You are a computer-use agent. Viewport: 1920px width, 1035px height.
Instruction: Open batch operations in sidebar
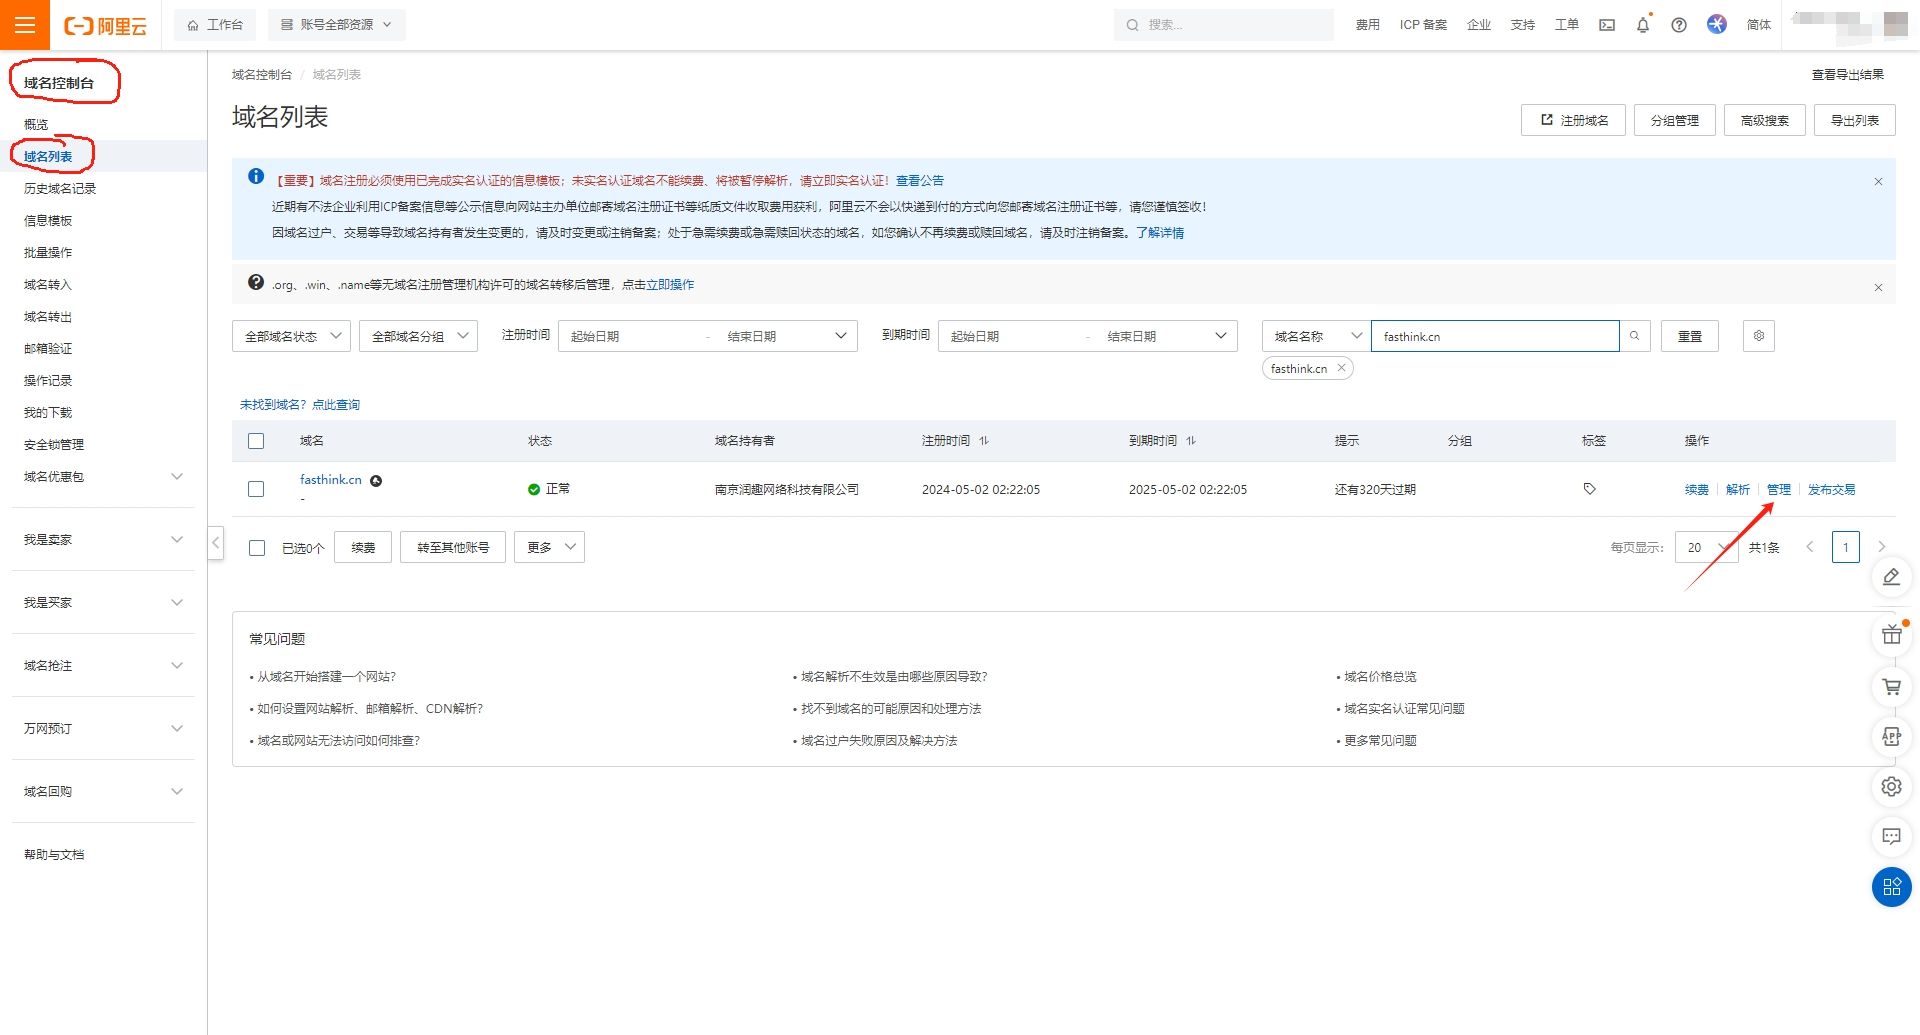click(48, 253)
